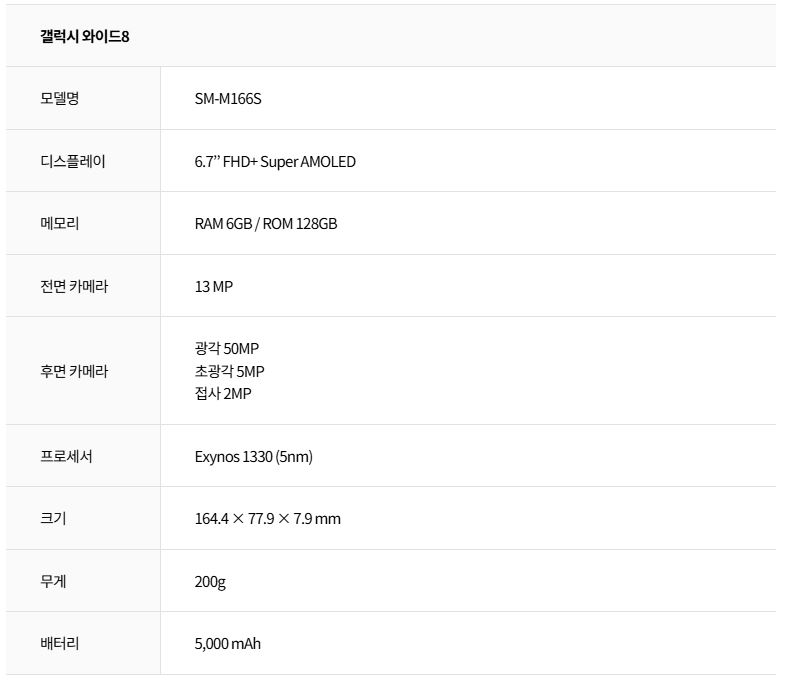Select the 디스플레이 row label
The image size is (789, 686).
click(x=73, y=161)
